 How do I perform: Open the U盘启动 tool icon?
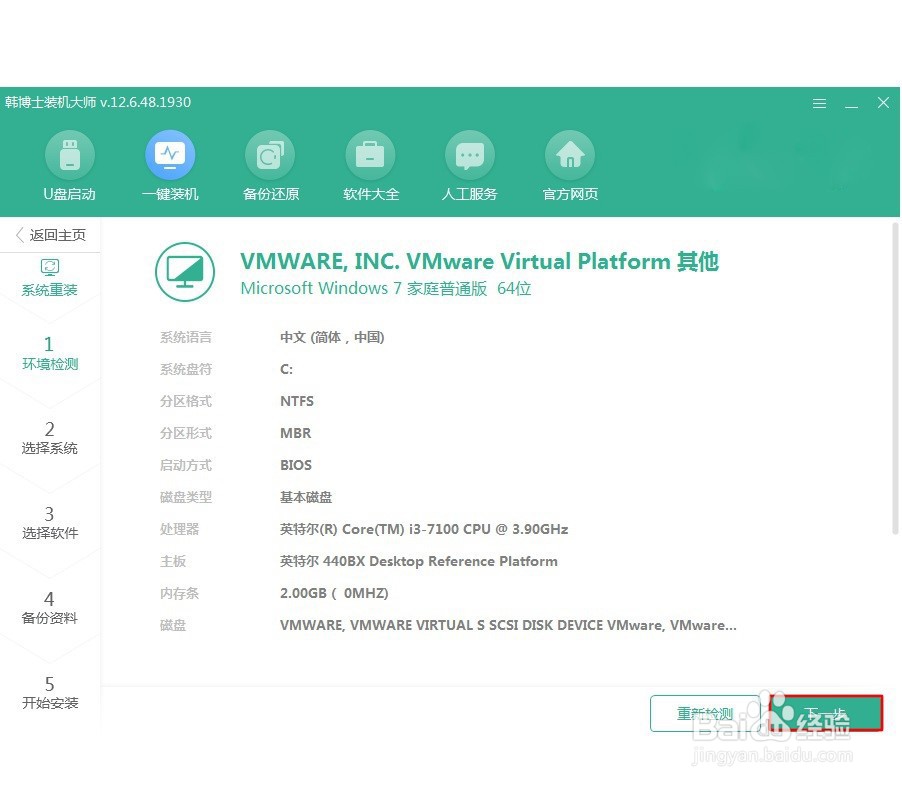coord(70,155)
